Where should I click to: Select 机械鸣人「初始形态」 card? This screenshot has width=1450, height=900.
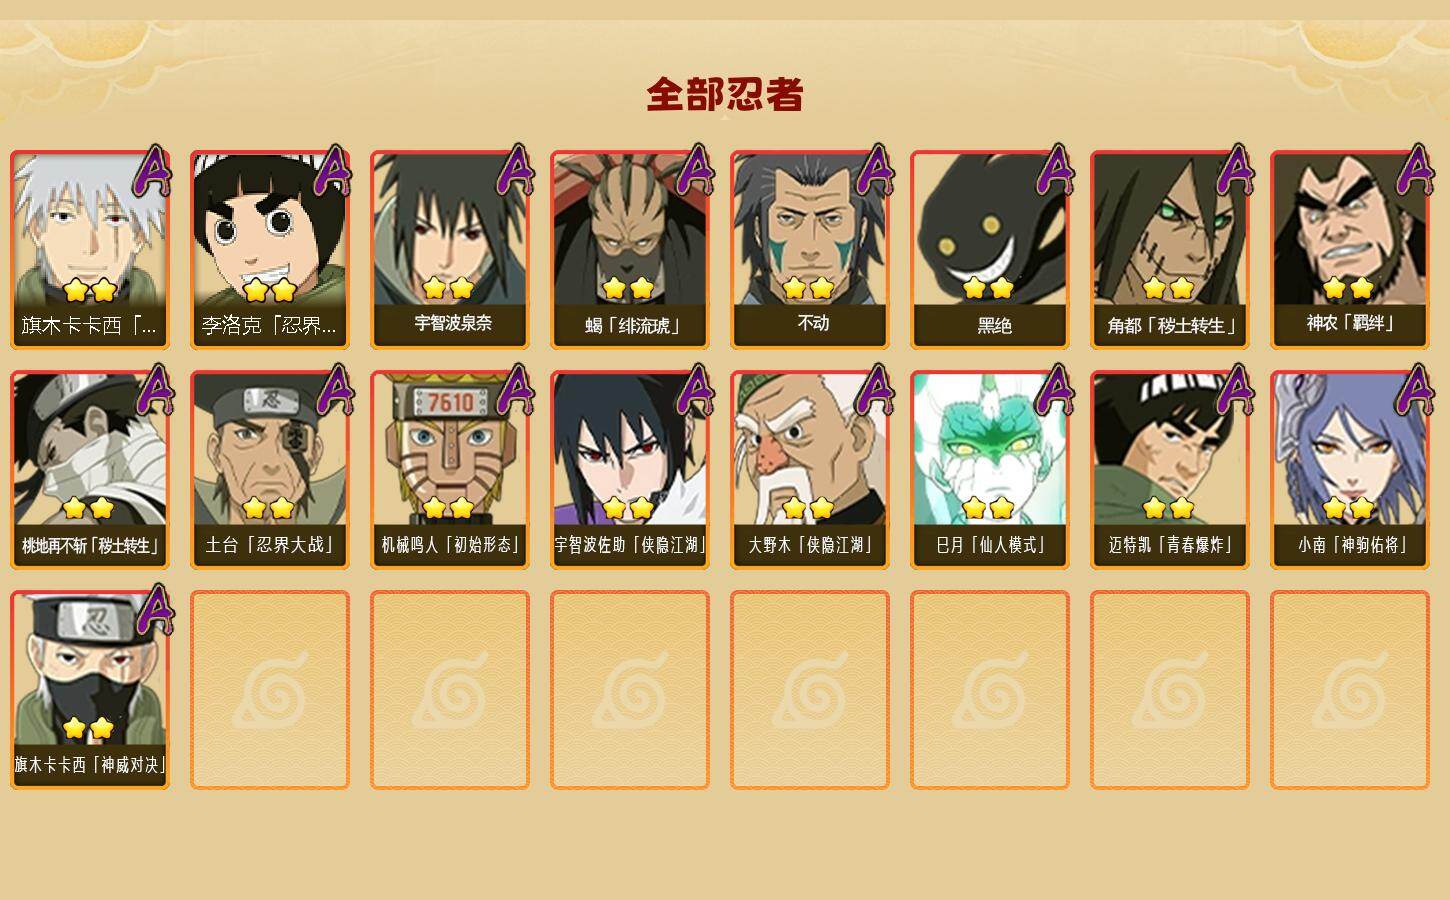click(450, 470)
